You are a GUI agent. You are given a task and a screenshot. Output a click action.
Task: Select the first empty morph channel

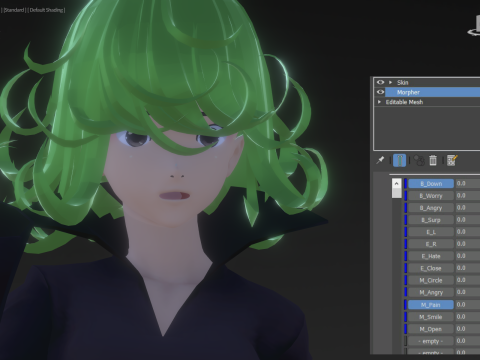431,341
